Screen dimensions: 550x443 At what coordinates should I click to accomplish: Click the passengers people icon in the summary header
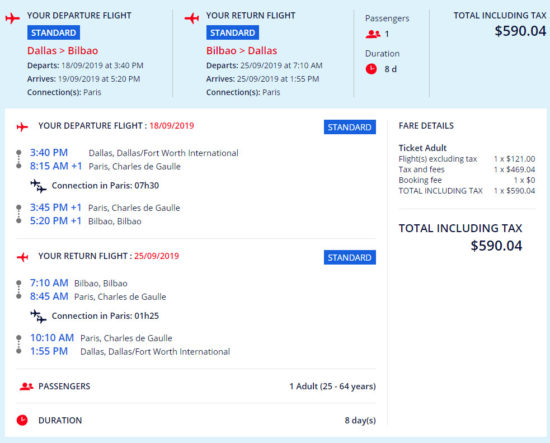coord(373,34)
